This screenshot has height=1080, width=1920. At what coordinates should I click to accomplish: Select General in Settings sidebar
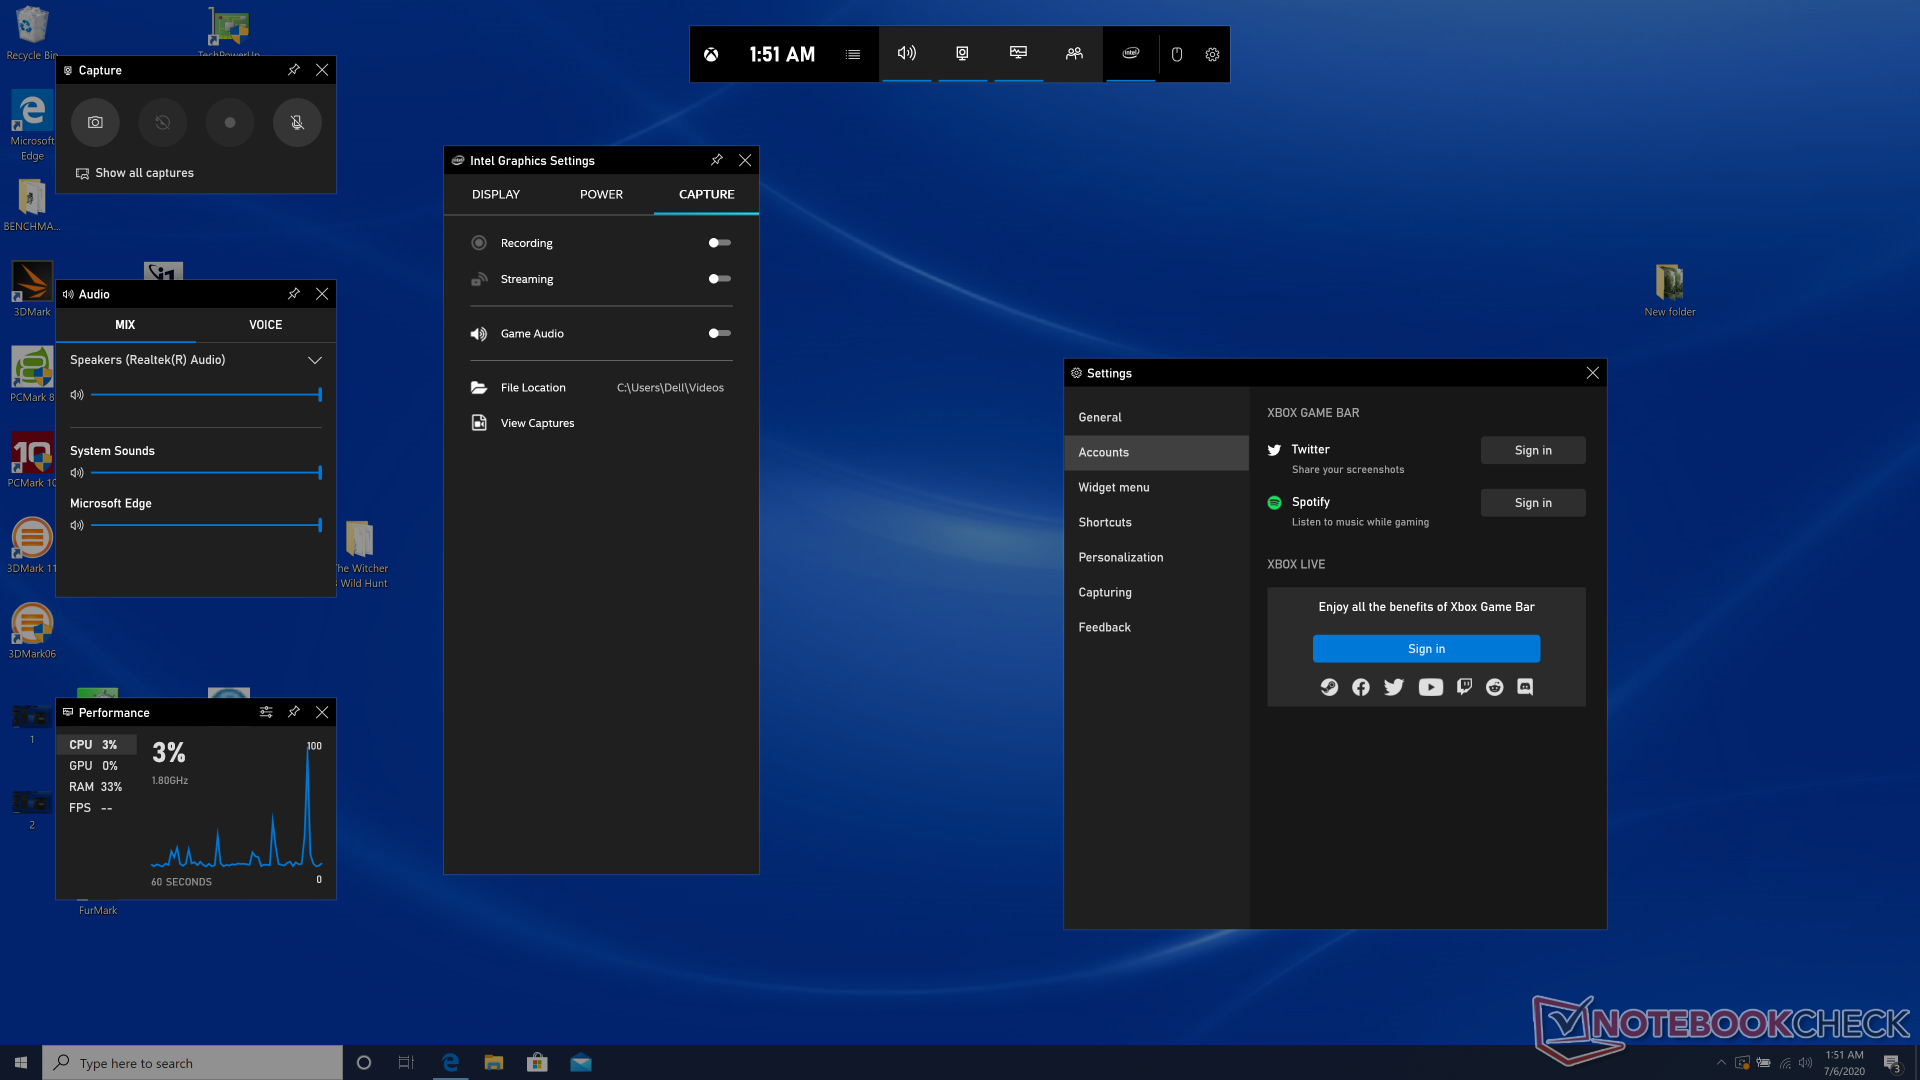1156,418
